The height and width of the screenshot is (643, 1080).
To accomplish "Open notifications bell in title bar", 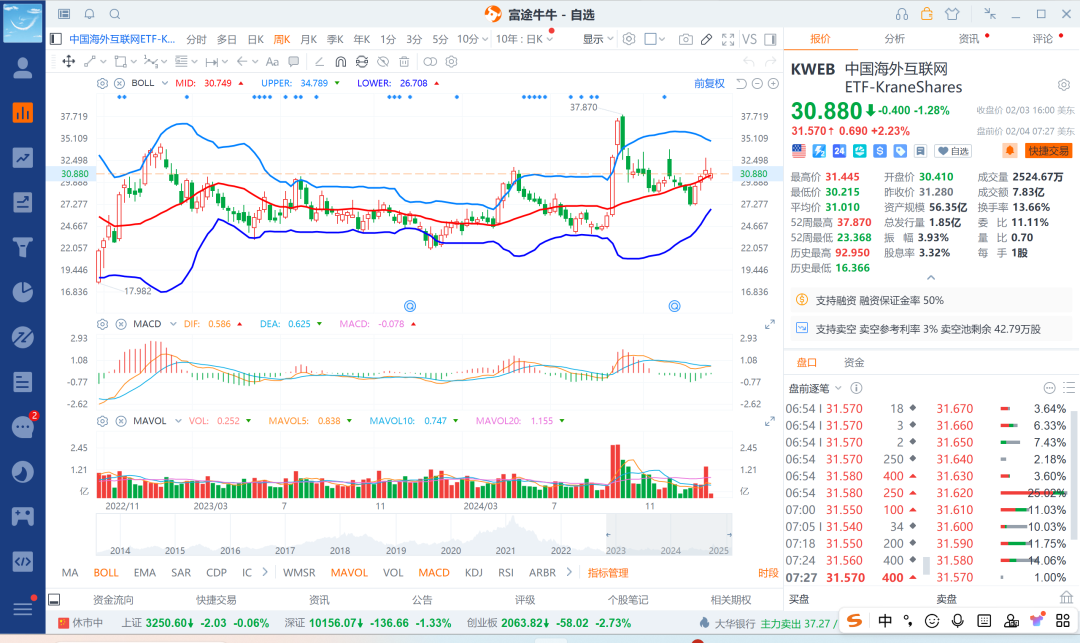I will pyautogui.click(x=90, y=14).
